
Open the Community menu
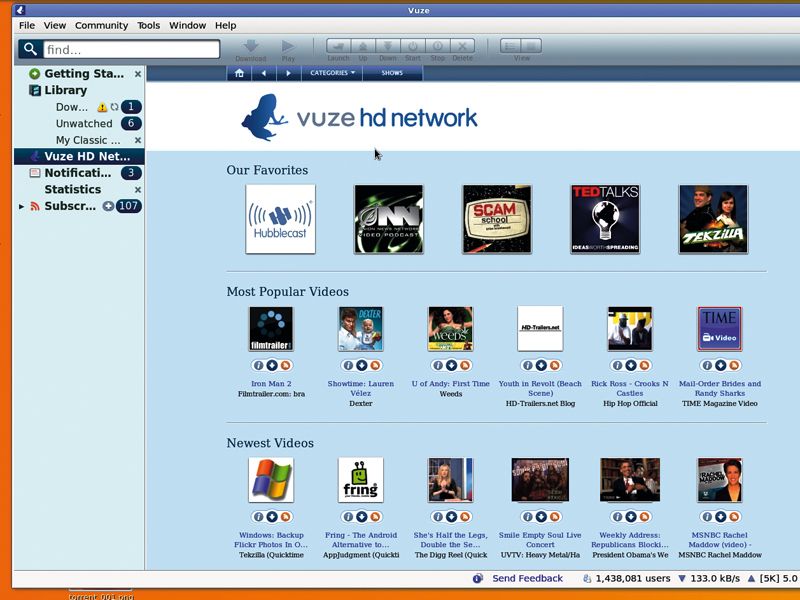tap(101, 26)
